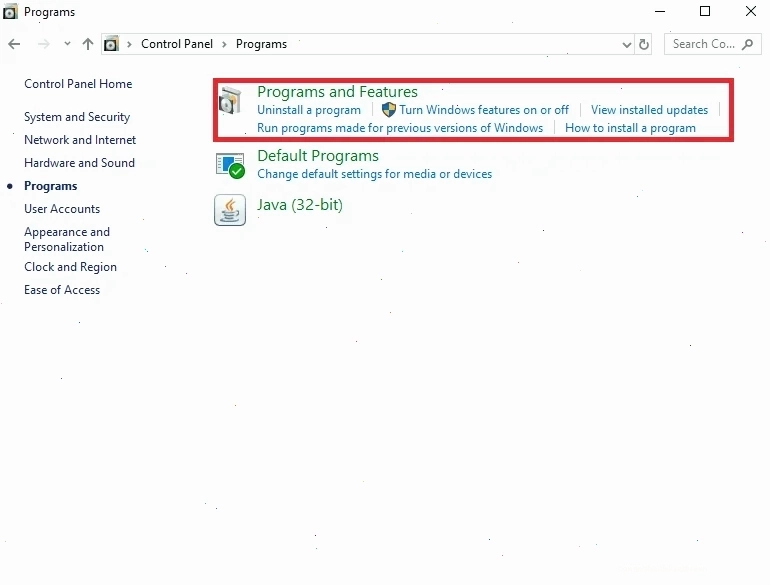This screenshot has height=585, width=770.
Task: Click the Programs window title icon
Action: coord(10,11)
